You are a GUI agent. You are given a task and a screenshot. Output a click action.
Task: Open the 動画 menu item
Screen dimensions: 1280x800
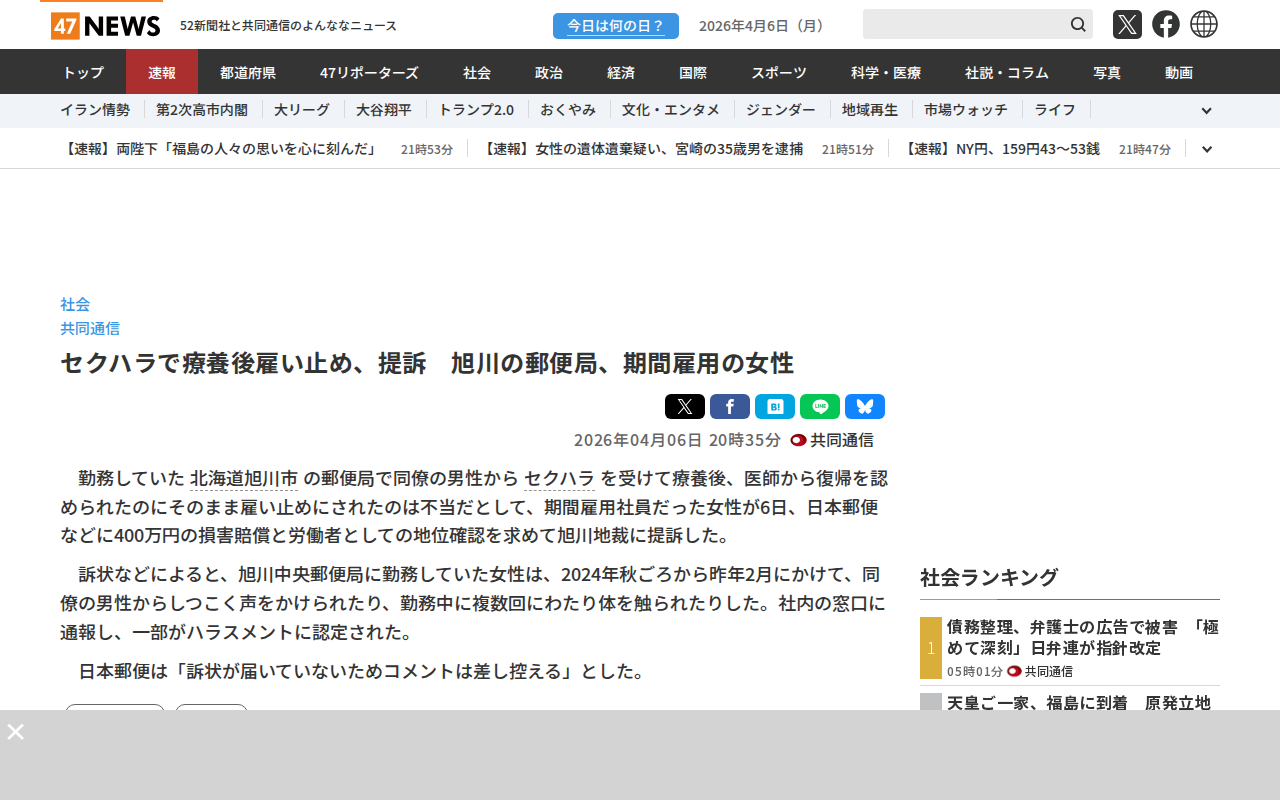(1179, 72)
